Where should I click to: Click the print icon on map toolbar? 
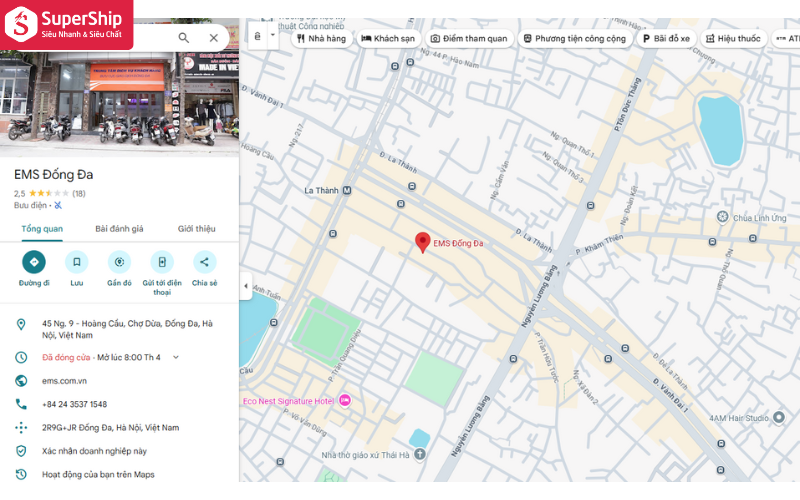click(x=258, y=36)
